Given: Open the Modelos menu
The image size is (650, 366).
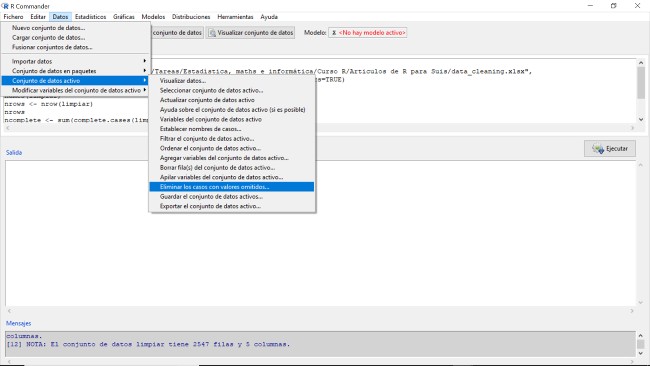Looking at the screenshot, I should [153, 17].
